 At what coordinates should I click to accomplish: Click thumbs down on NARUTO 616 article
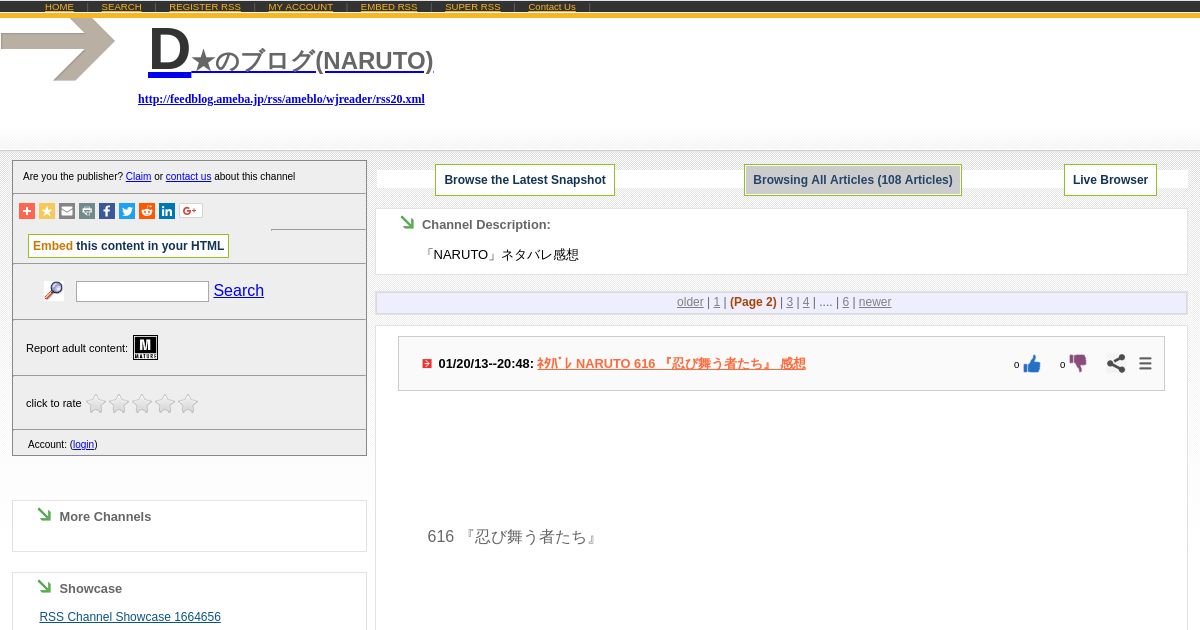[x=1078, y=364]
